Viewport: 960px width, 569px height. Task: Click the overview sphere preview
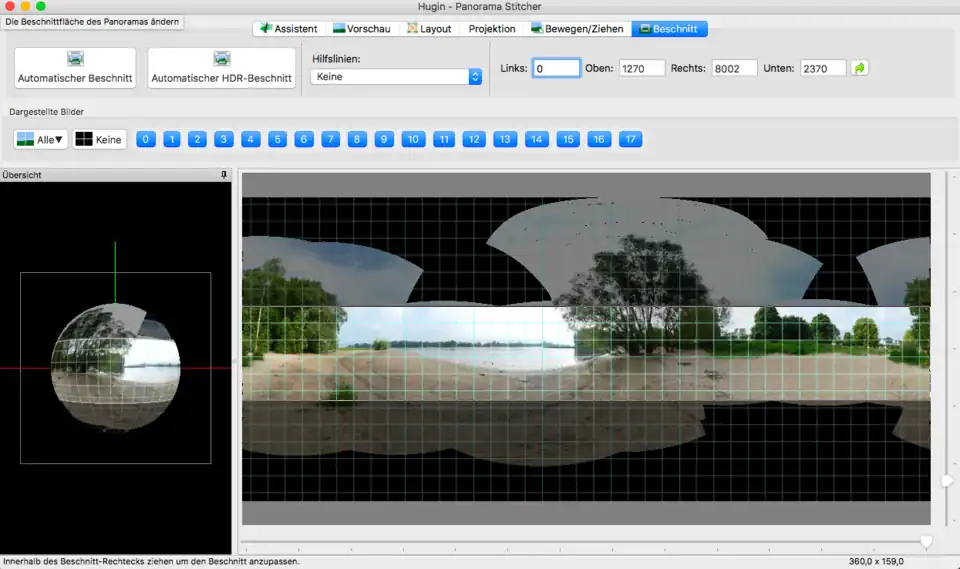[115, 366]
